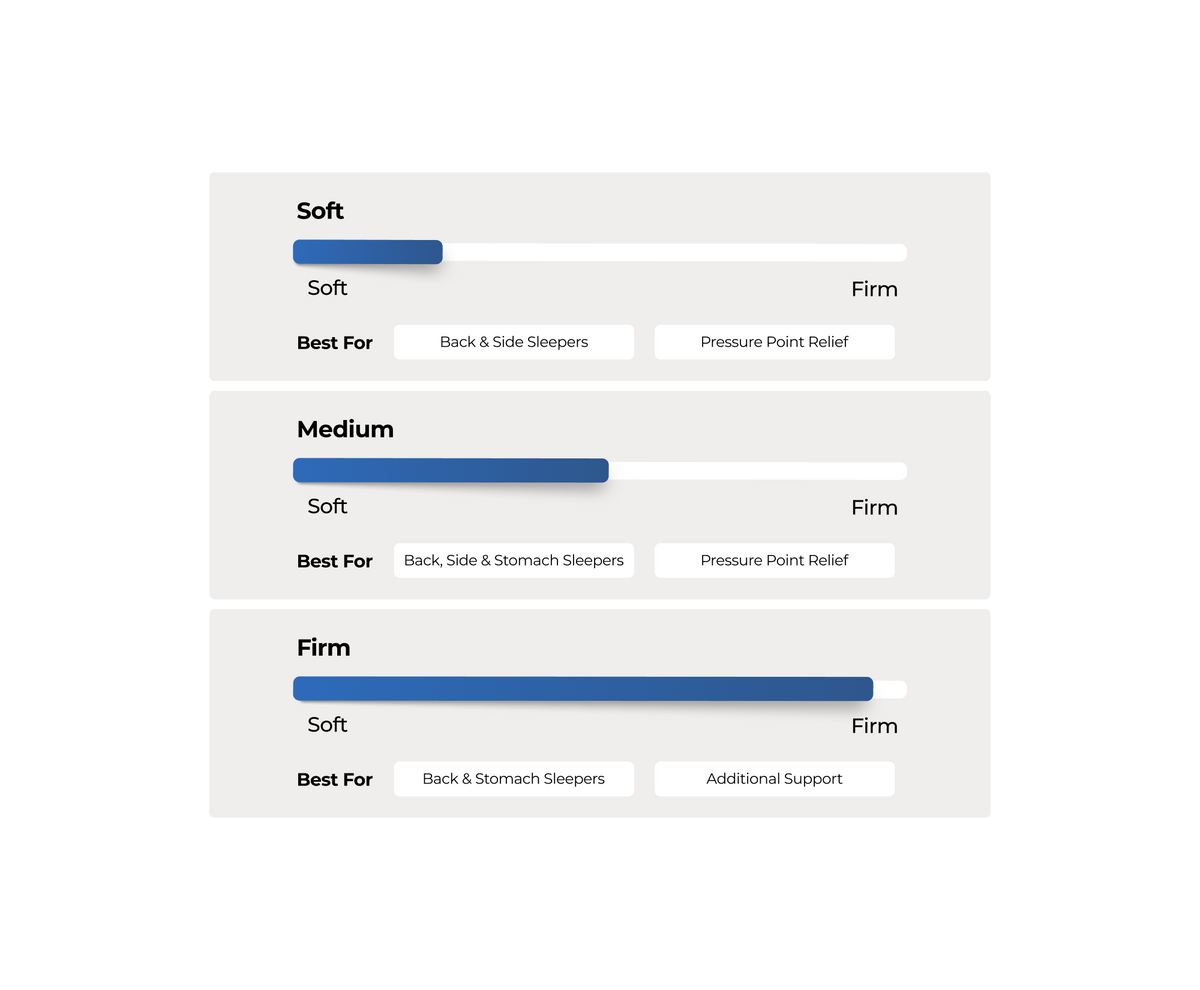1200x990 pixels.
Task: Select Pressure Point Relief in the Medium card
Action: 775,560
